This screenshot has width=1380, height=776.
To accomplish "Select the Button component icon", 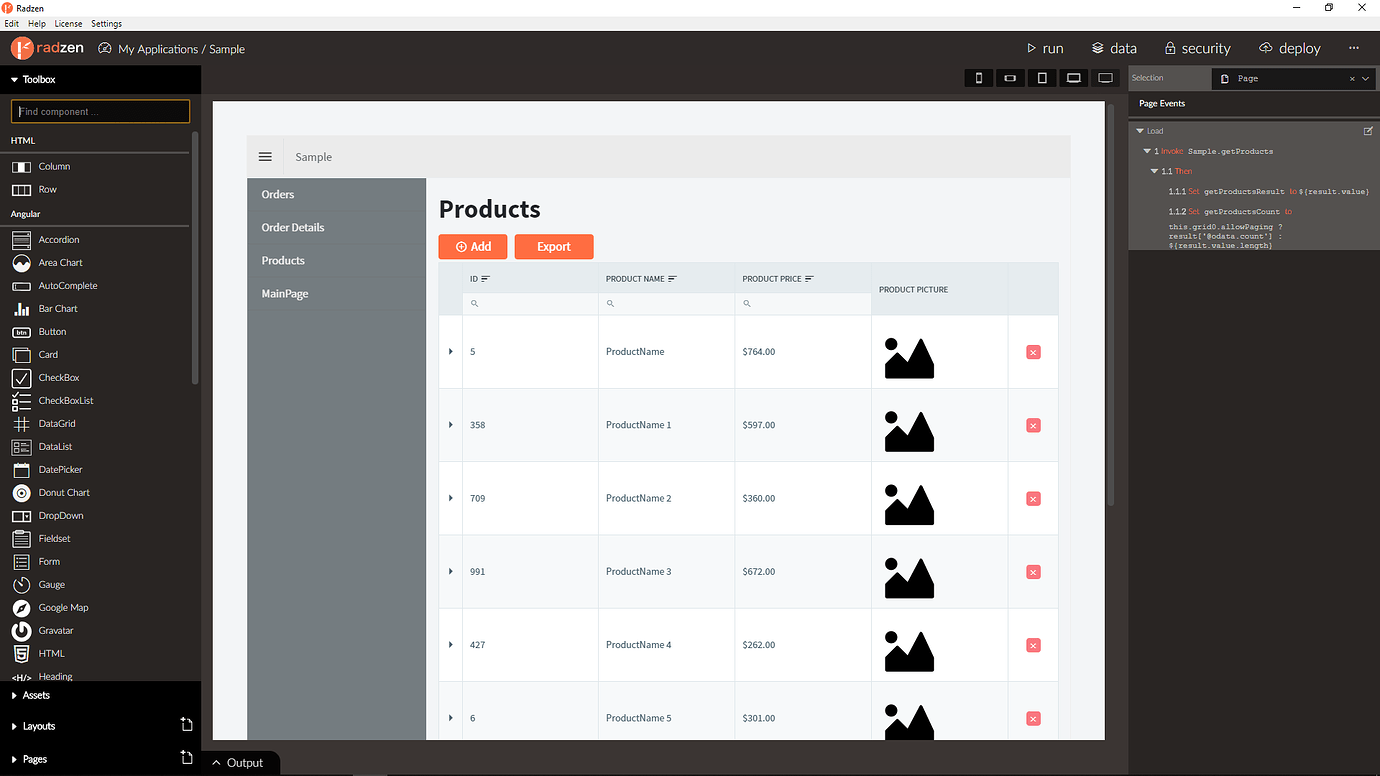I will coord(21,332).
